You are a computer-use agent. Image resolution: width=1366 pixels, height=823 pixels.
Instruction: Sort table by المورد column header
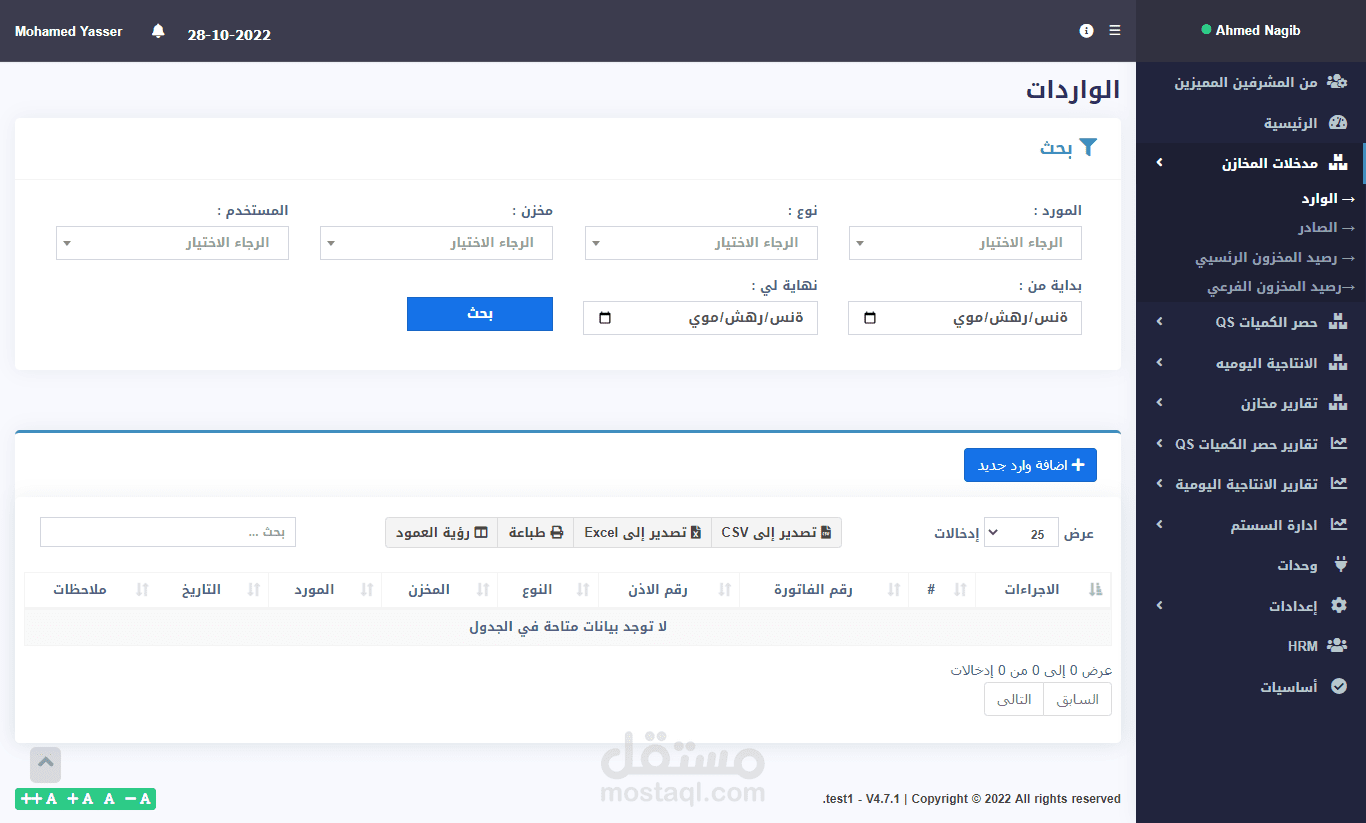tap(325, 590)
